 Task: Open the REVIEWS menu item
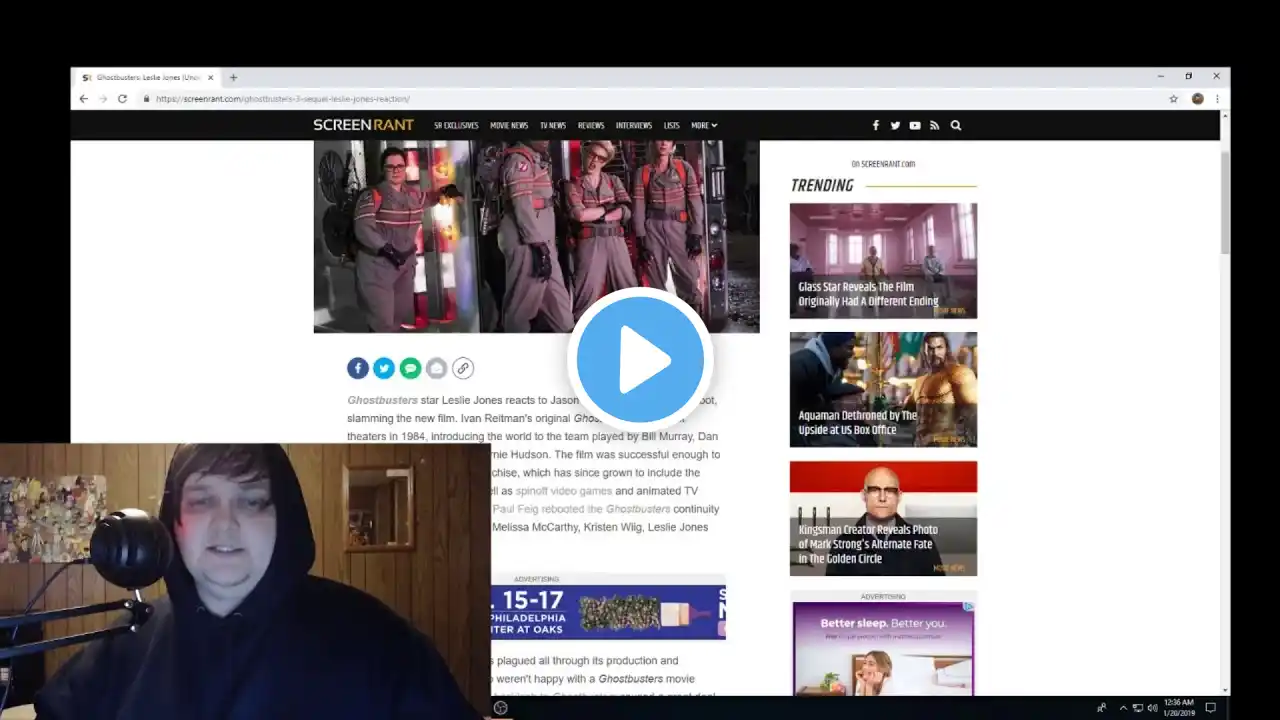click(x=591, y=126)
